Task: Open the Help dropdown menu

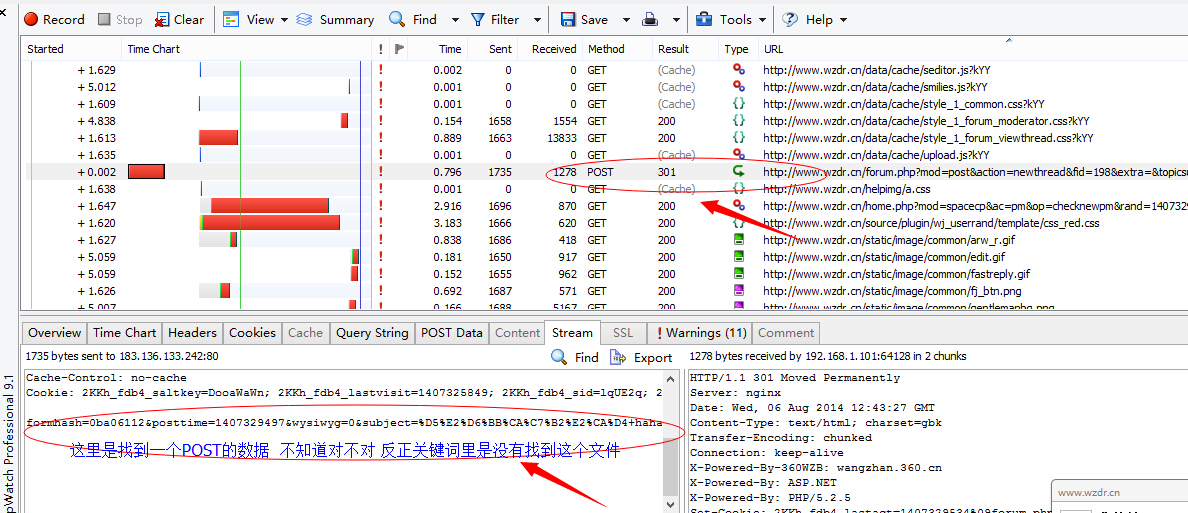Action: 813,19
